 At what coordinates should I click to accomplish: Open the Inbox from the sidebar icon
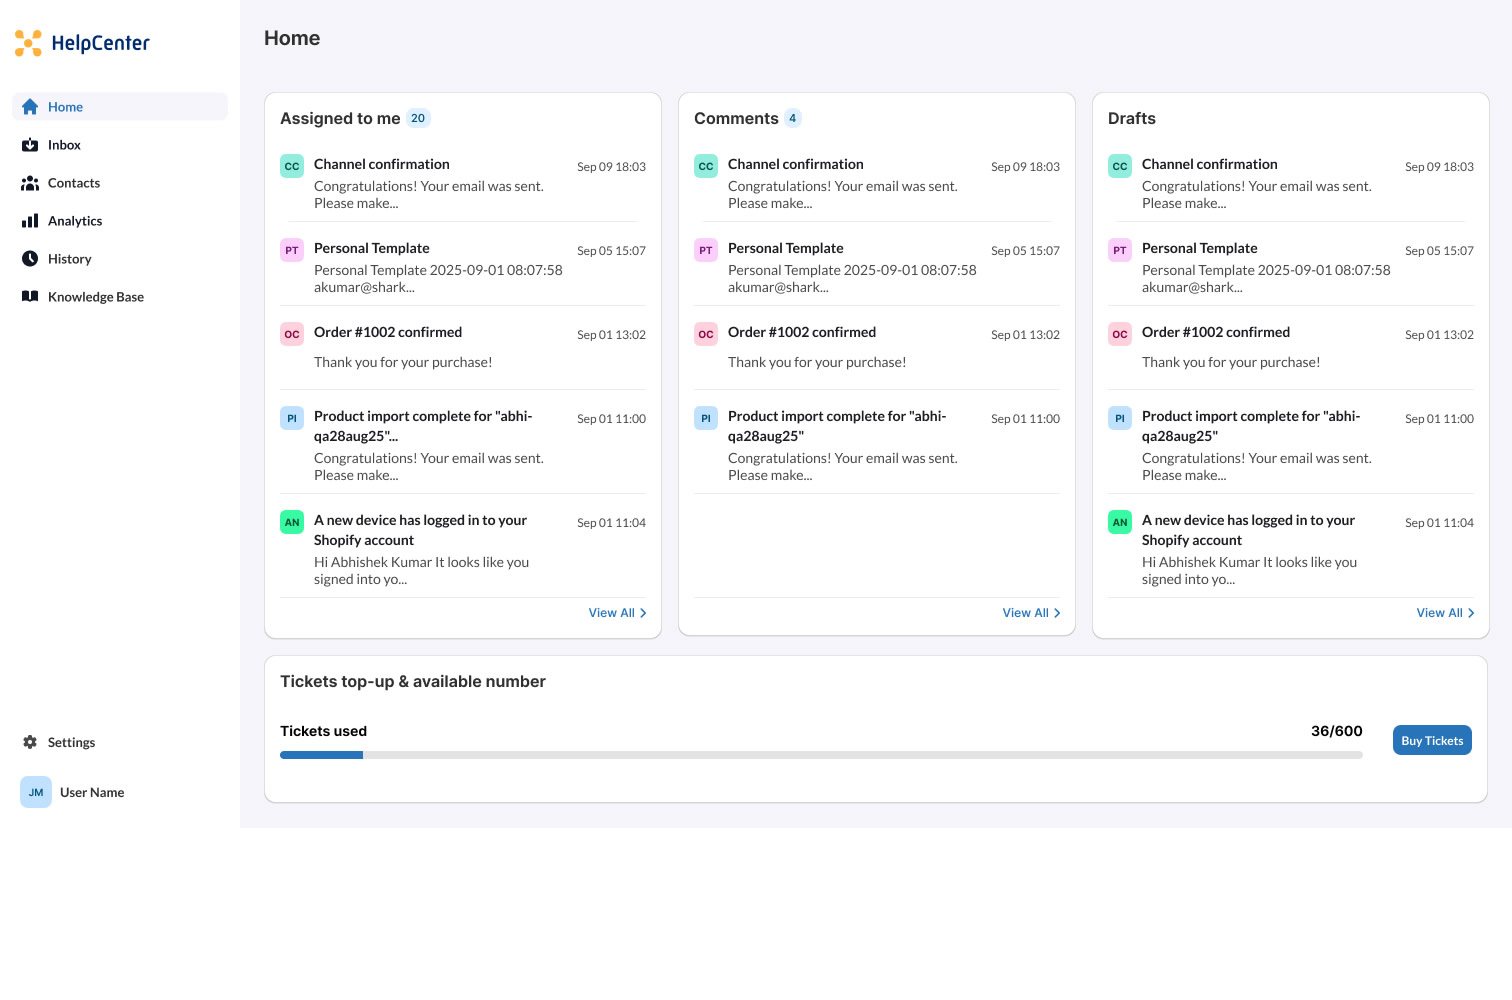click(x=30, y=145)
